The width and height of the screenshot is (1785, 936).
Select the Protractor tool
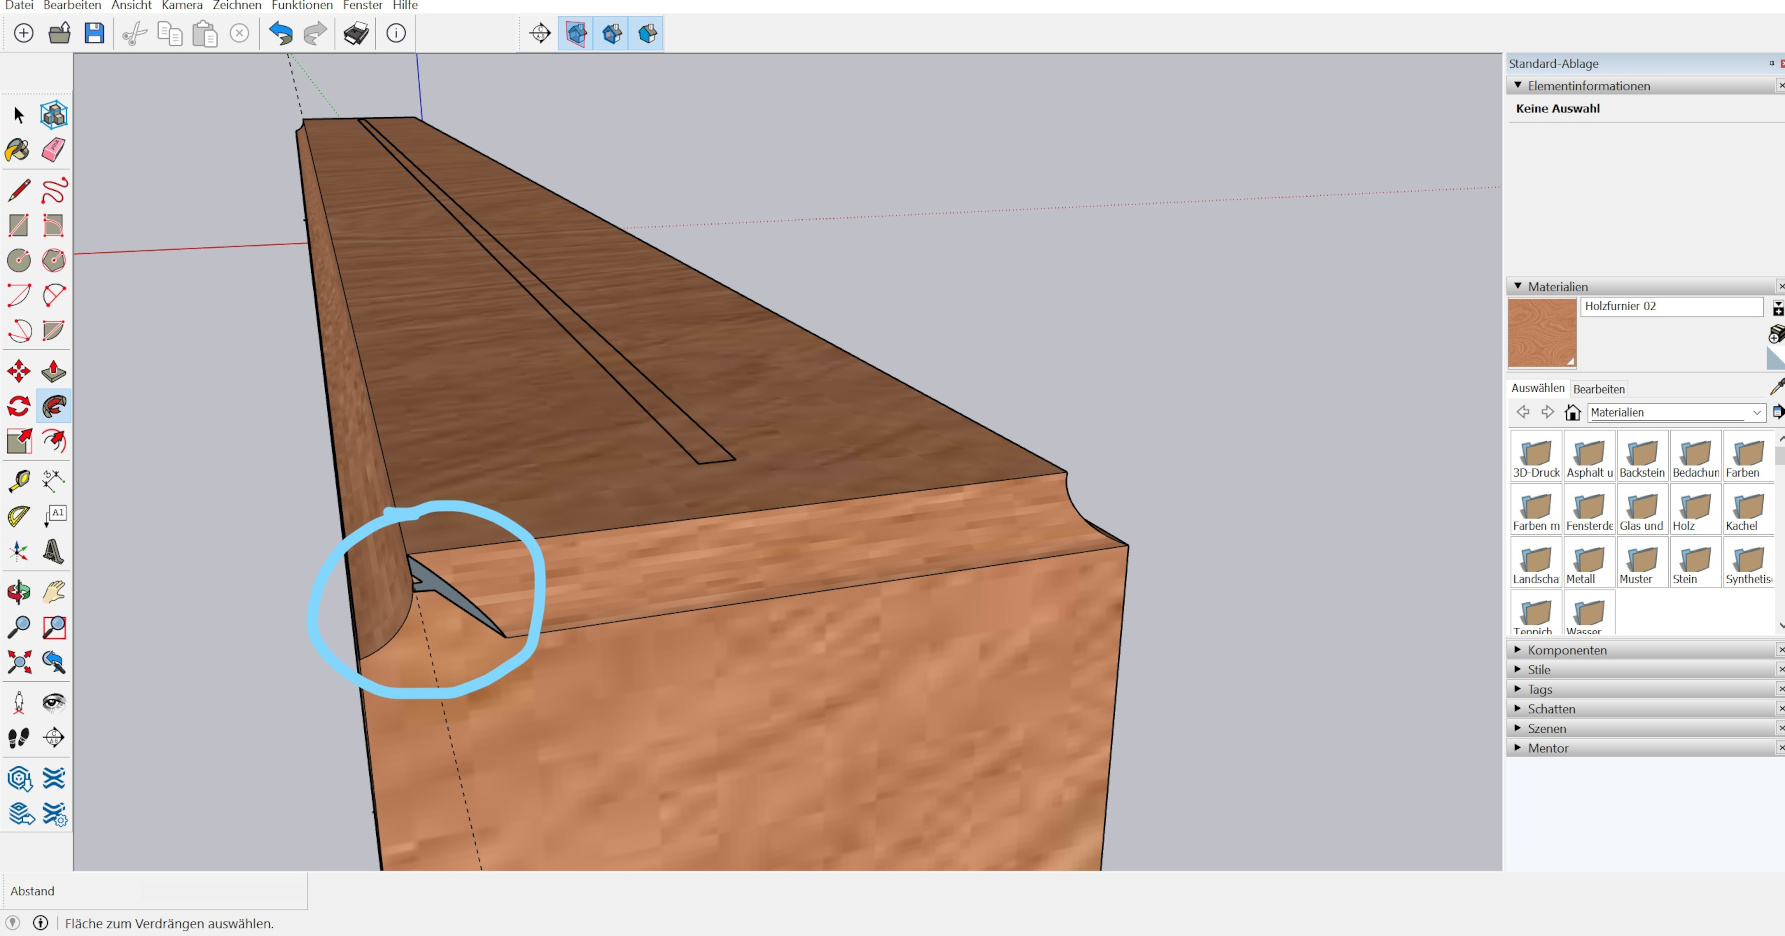pos(18,516)
